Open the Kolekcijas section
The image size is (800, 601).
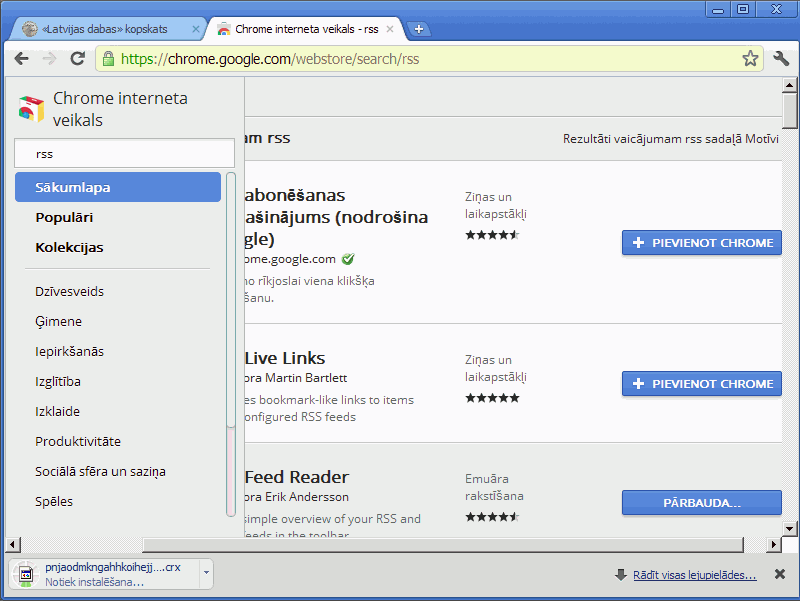69,247
